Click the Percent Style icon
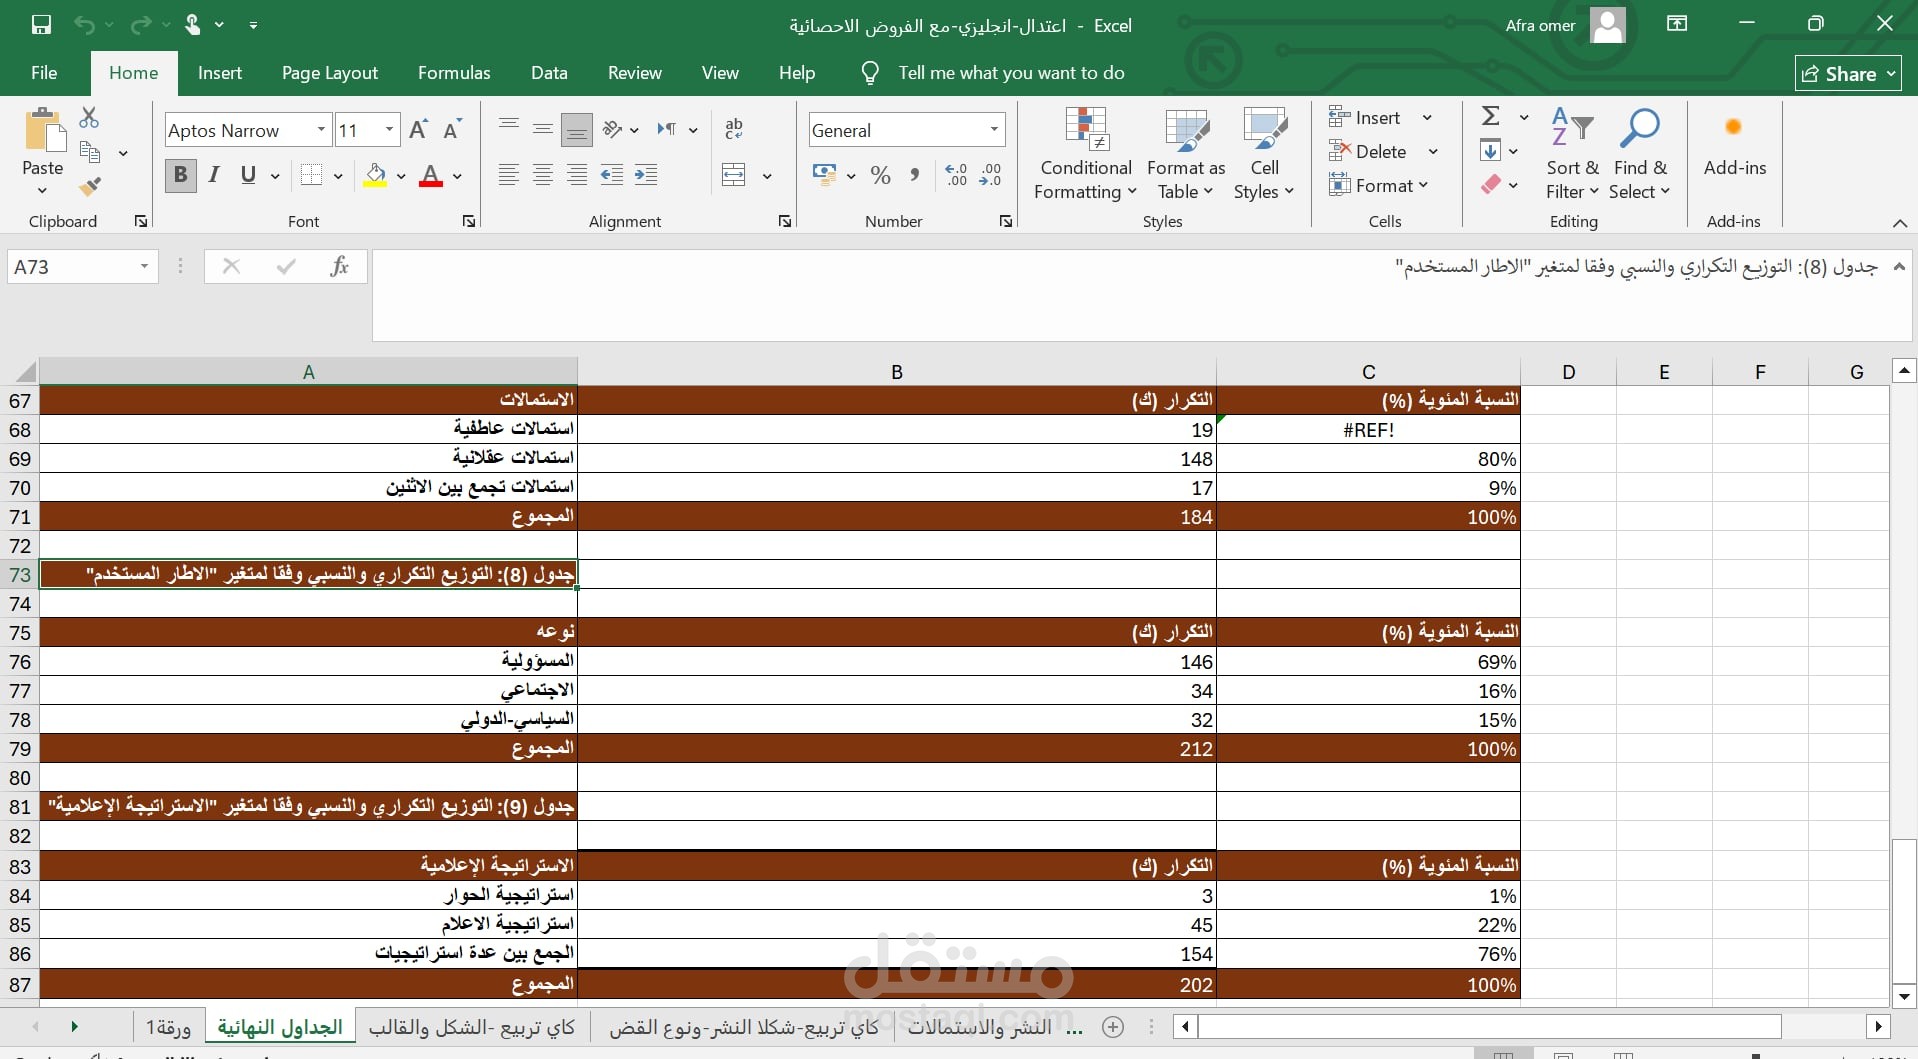The height and width of the screenshot is (1059, 1918). [x=880, y=176]
